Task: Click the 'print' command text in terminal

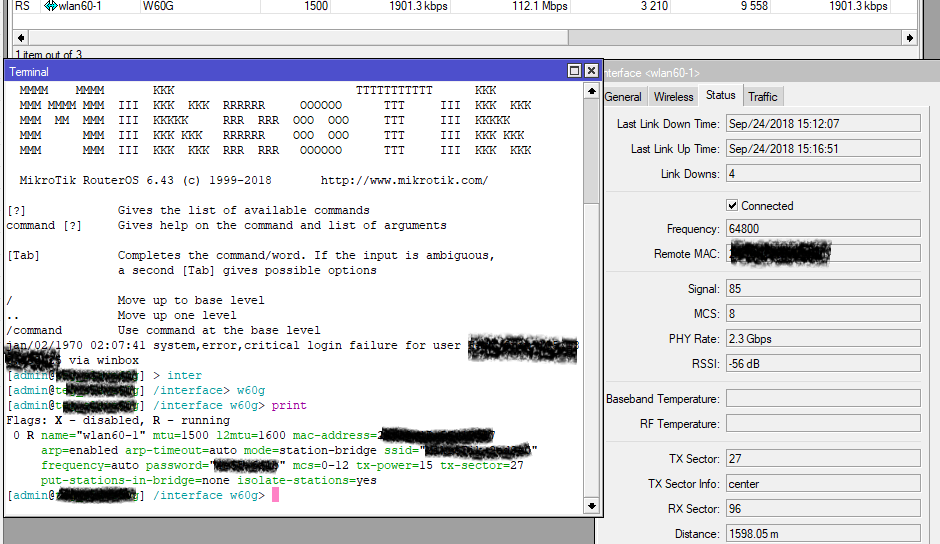Action: coord(289,405)
